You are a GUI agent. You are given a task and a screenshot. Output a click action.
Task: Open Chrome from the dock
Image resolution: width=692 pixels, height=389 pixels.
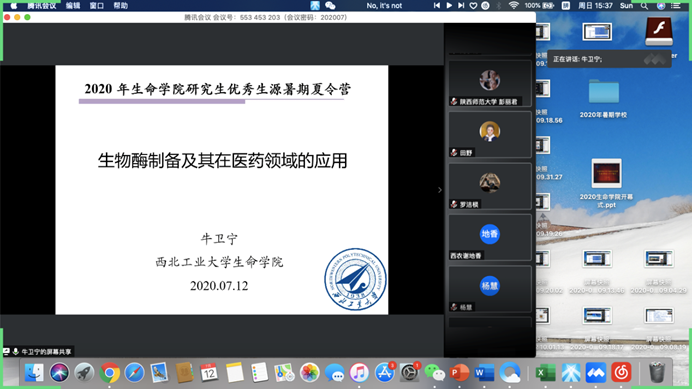[109, 373]
